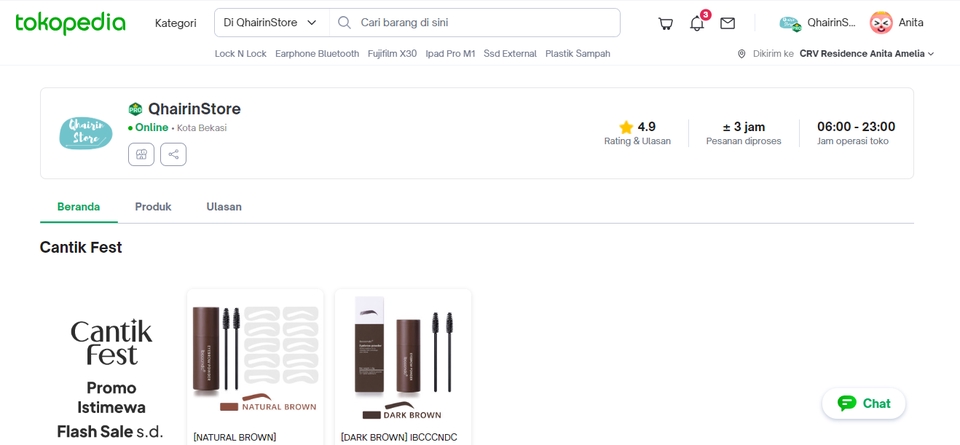
Task: Open the notifications bell icon
Action: 697,23
